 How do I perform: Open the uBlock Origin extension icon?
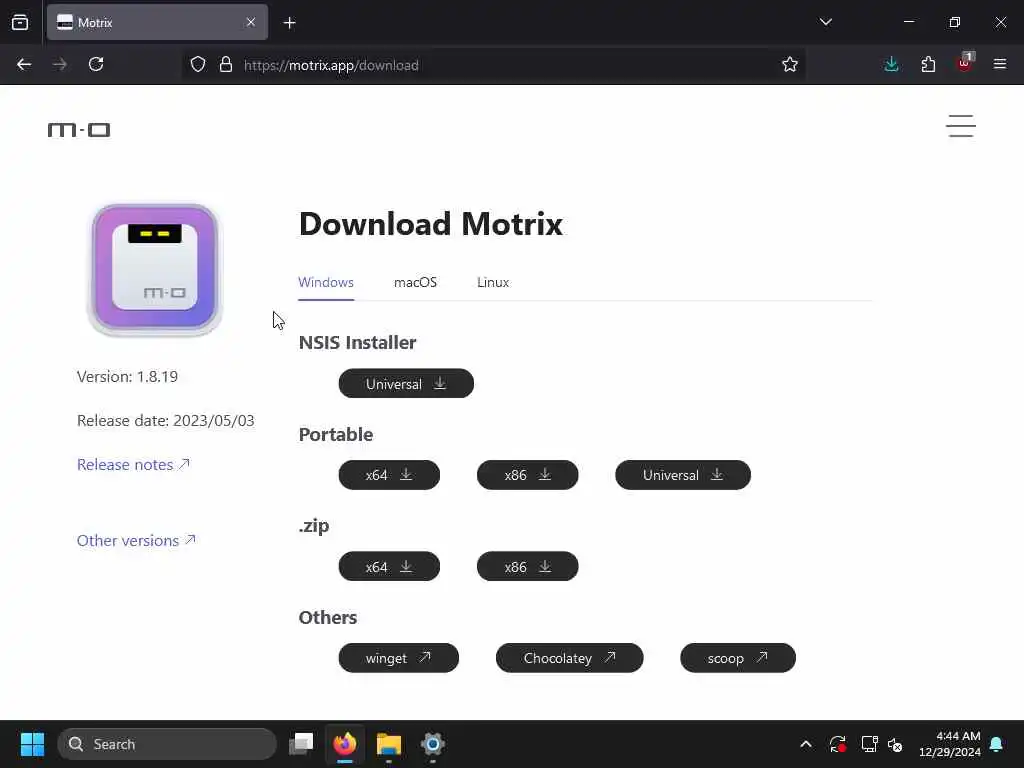pos(965,64)
